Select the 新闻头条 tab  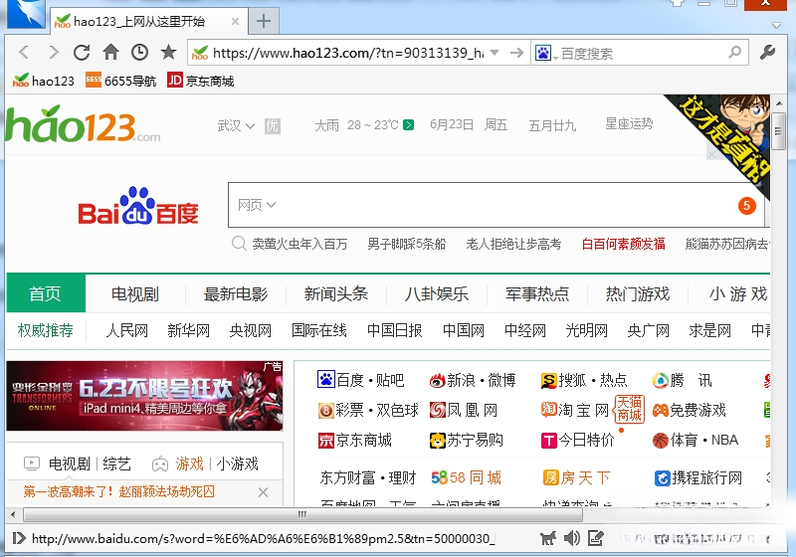pos(336,294)
